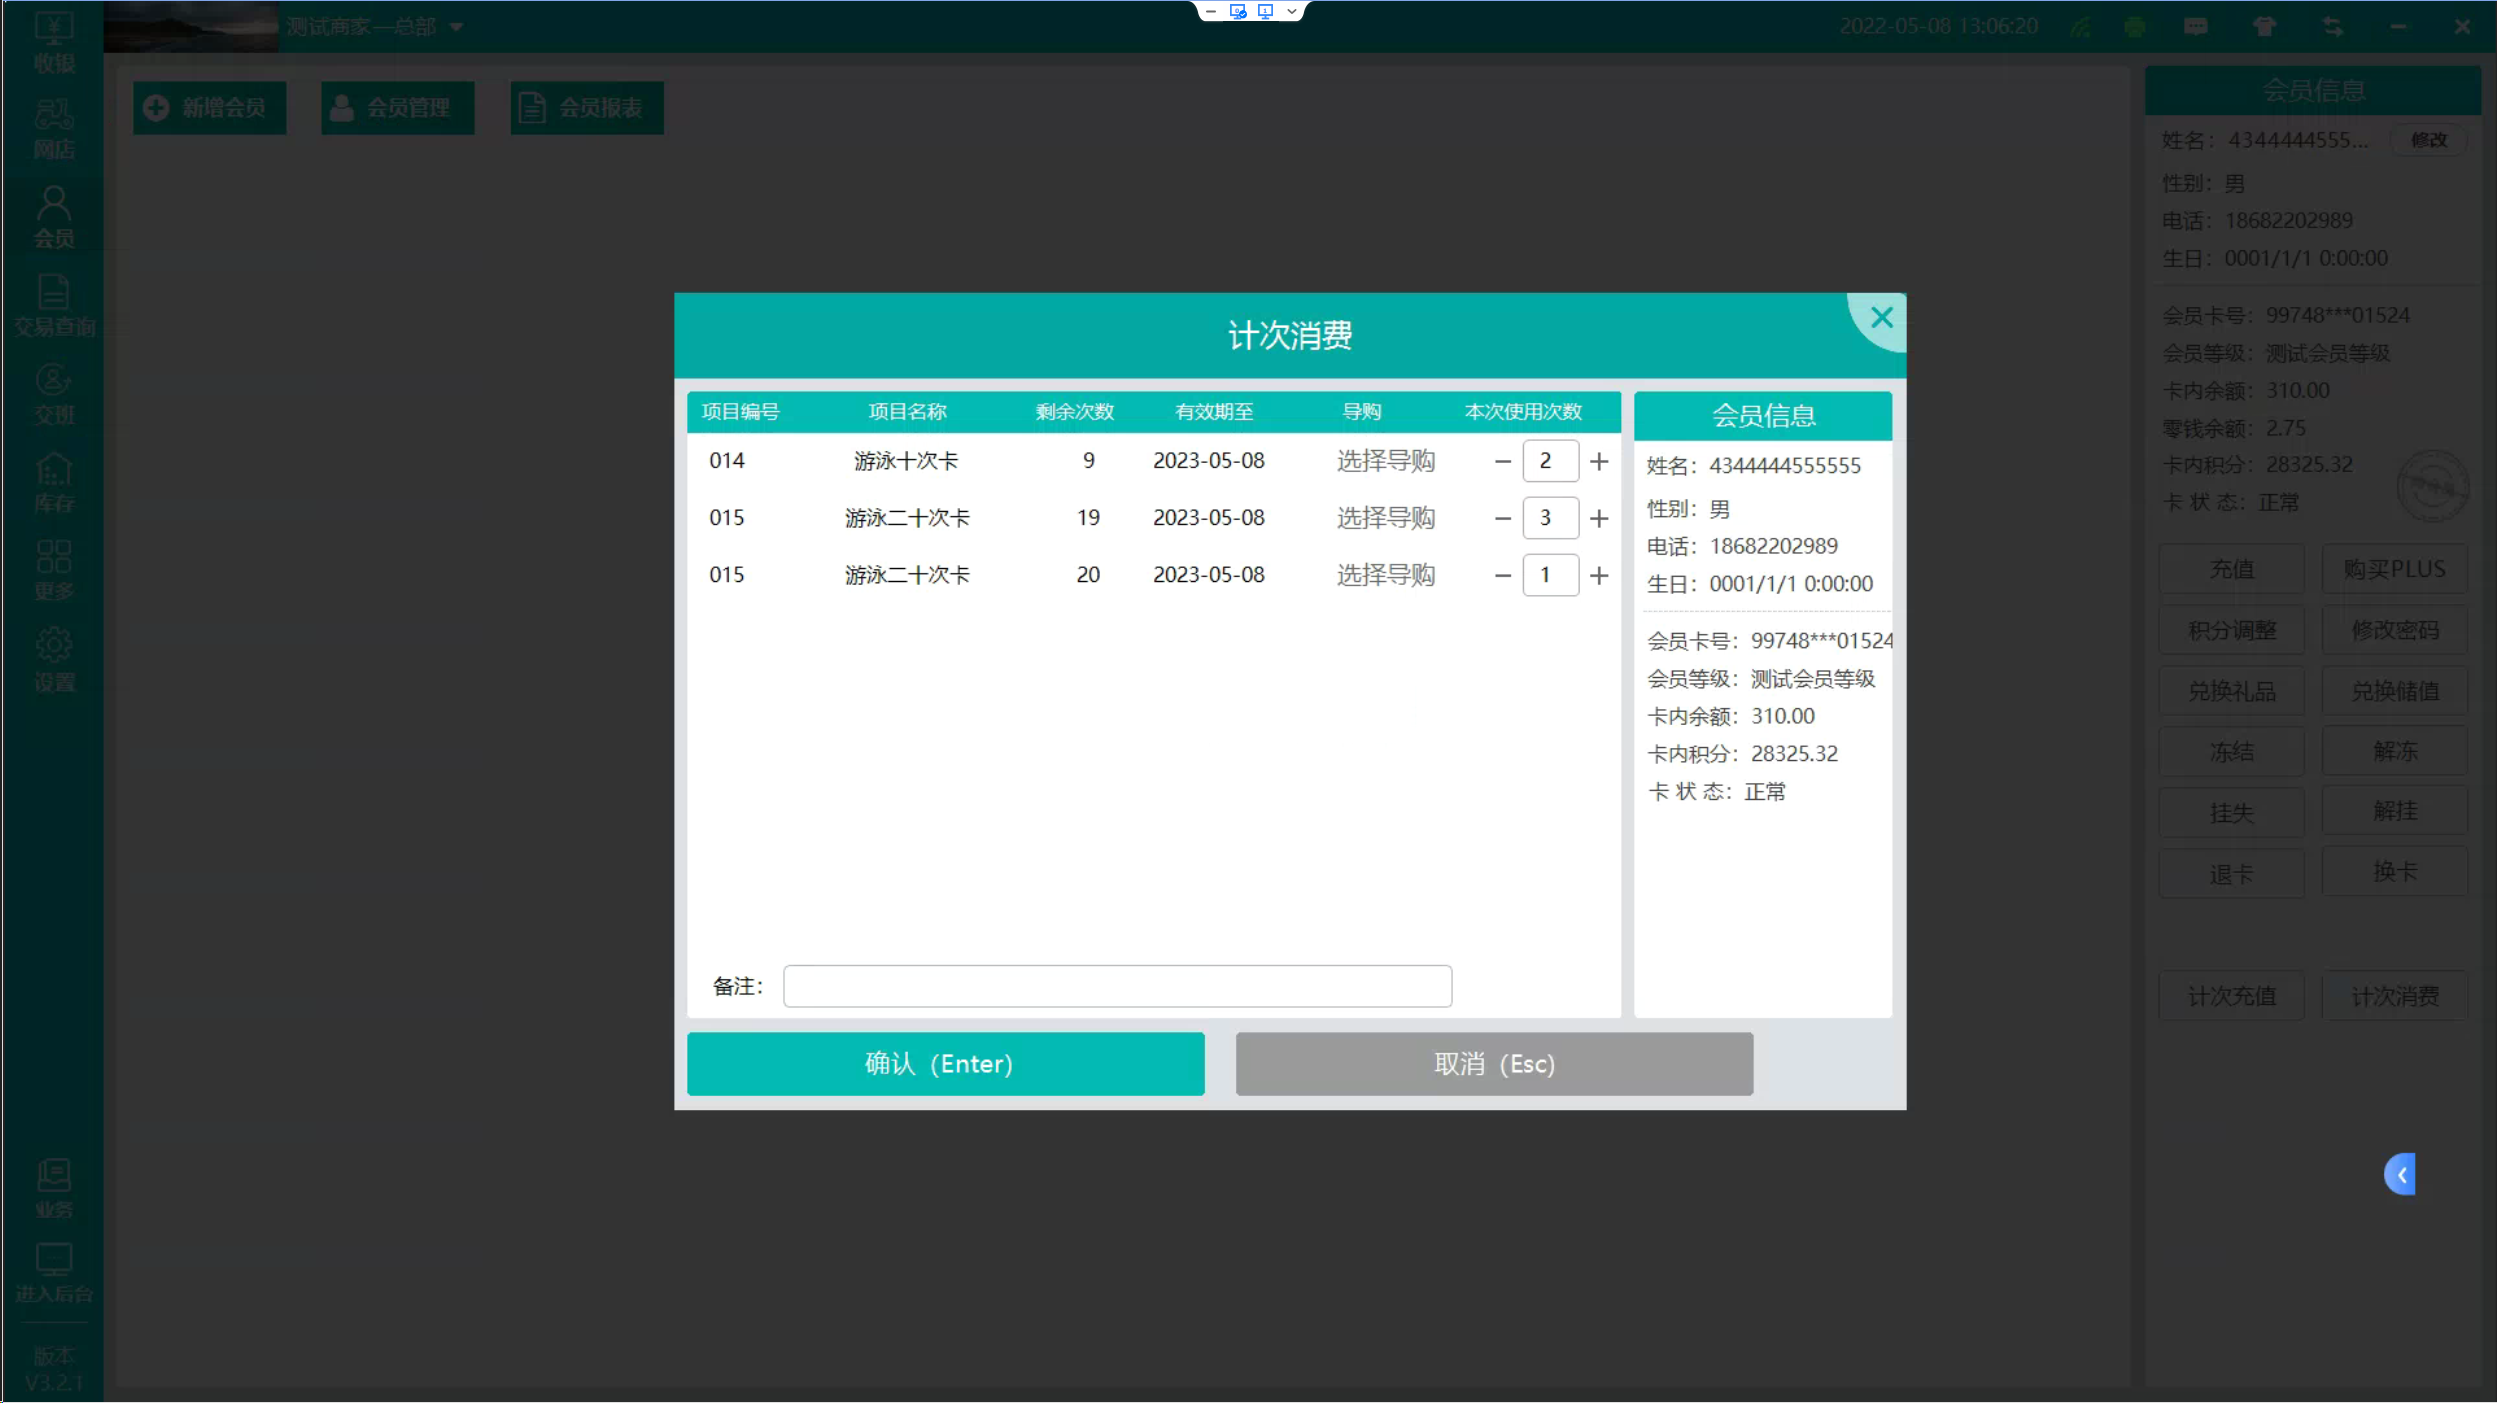The image size is (2497, 1403).
Task: Click the 解挂 cancel loss button
Action: pos(2394,811)
